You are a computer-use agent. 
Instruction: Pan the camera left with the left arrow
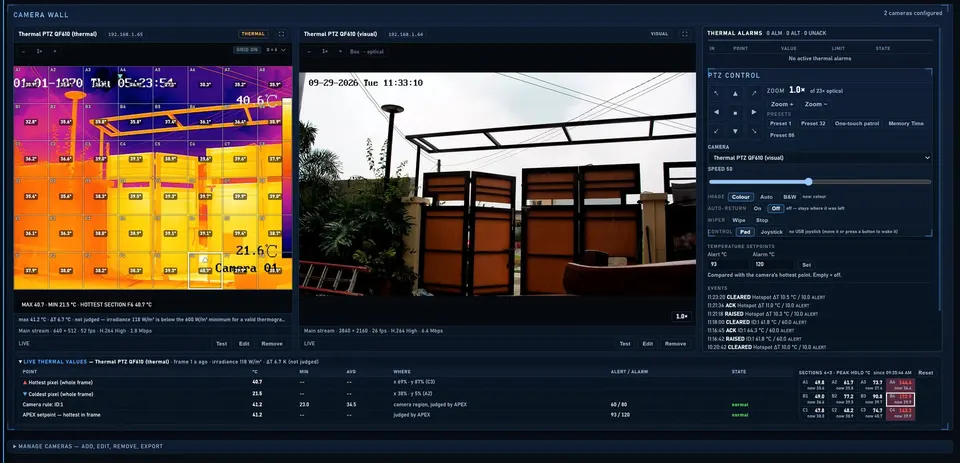716,112
